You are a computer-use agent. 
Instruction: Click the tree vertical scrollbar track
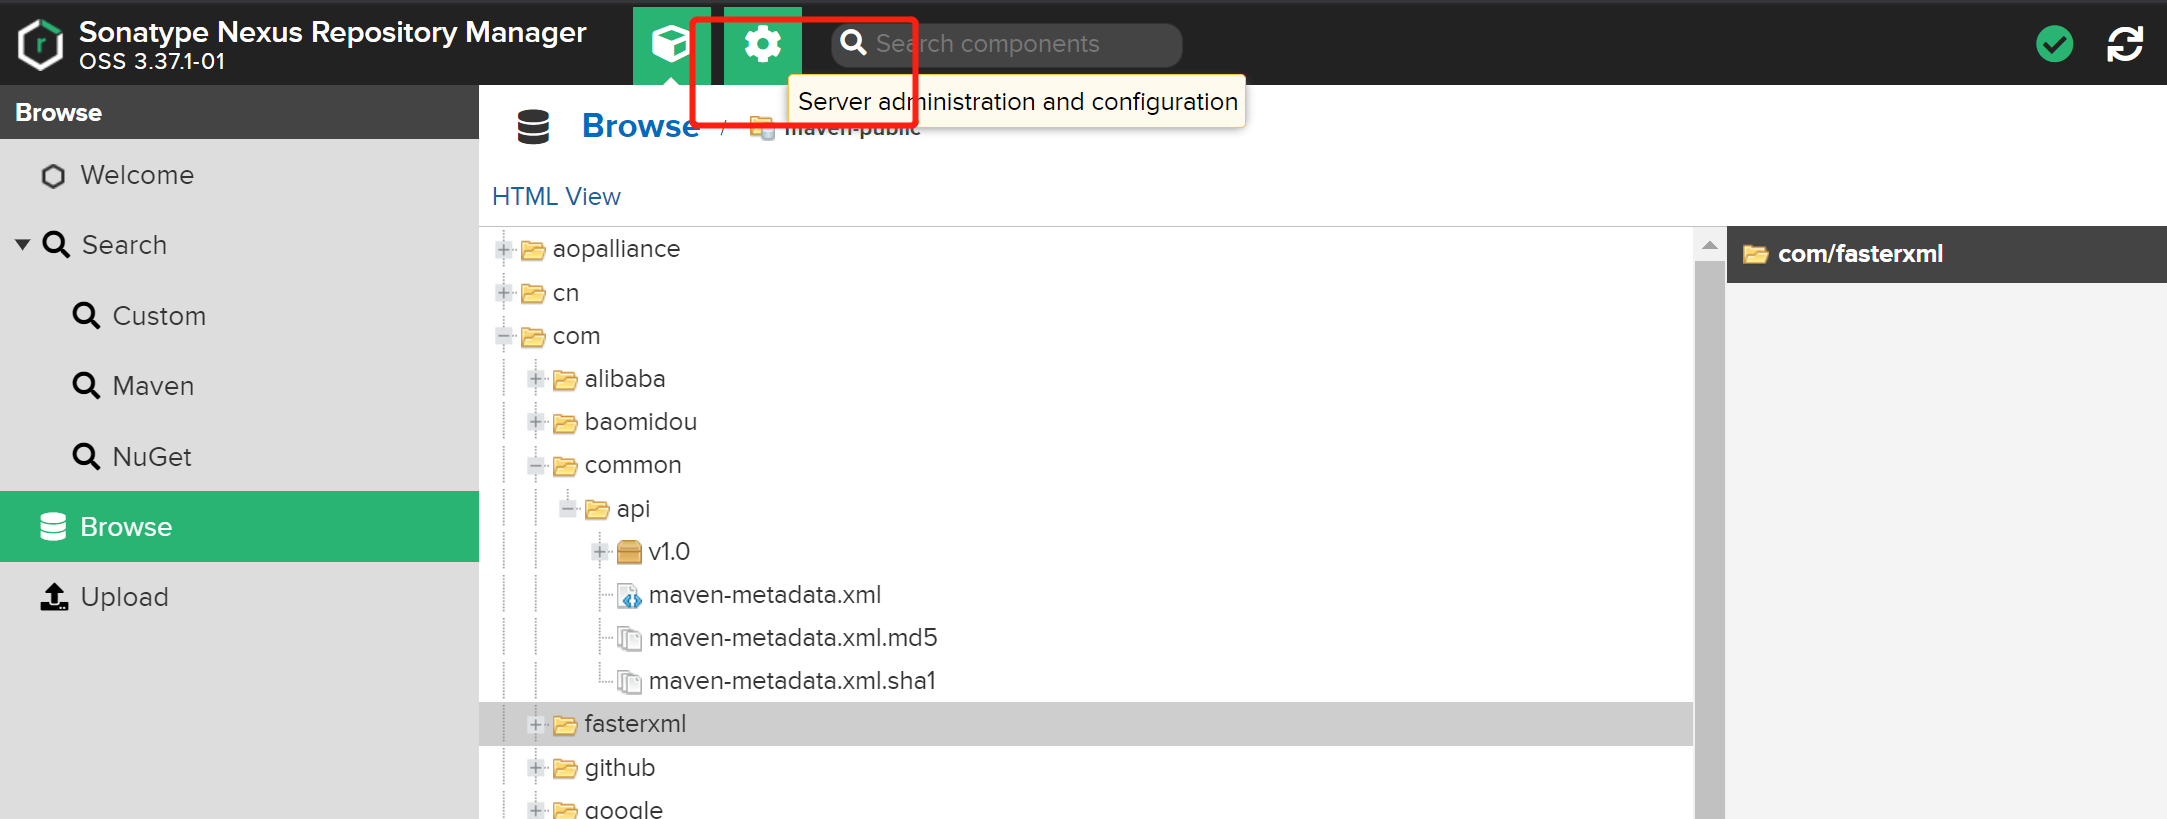pos(1709,540)
